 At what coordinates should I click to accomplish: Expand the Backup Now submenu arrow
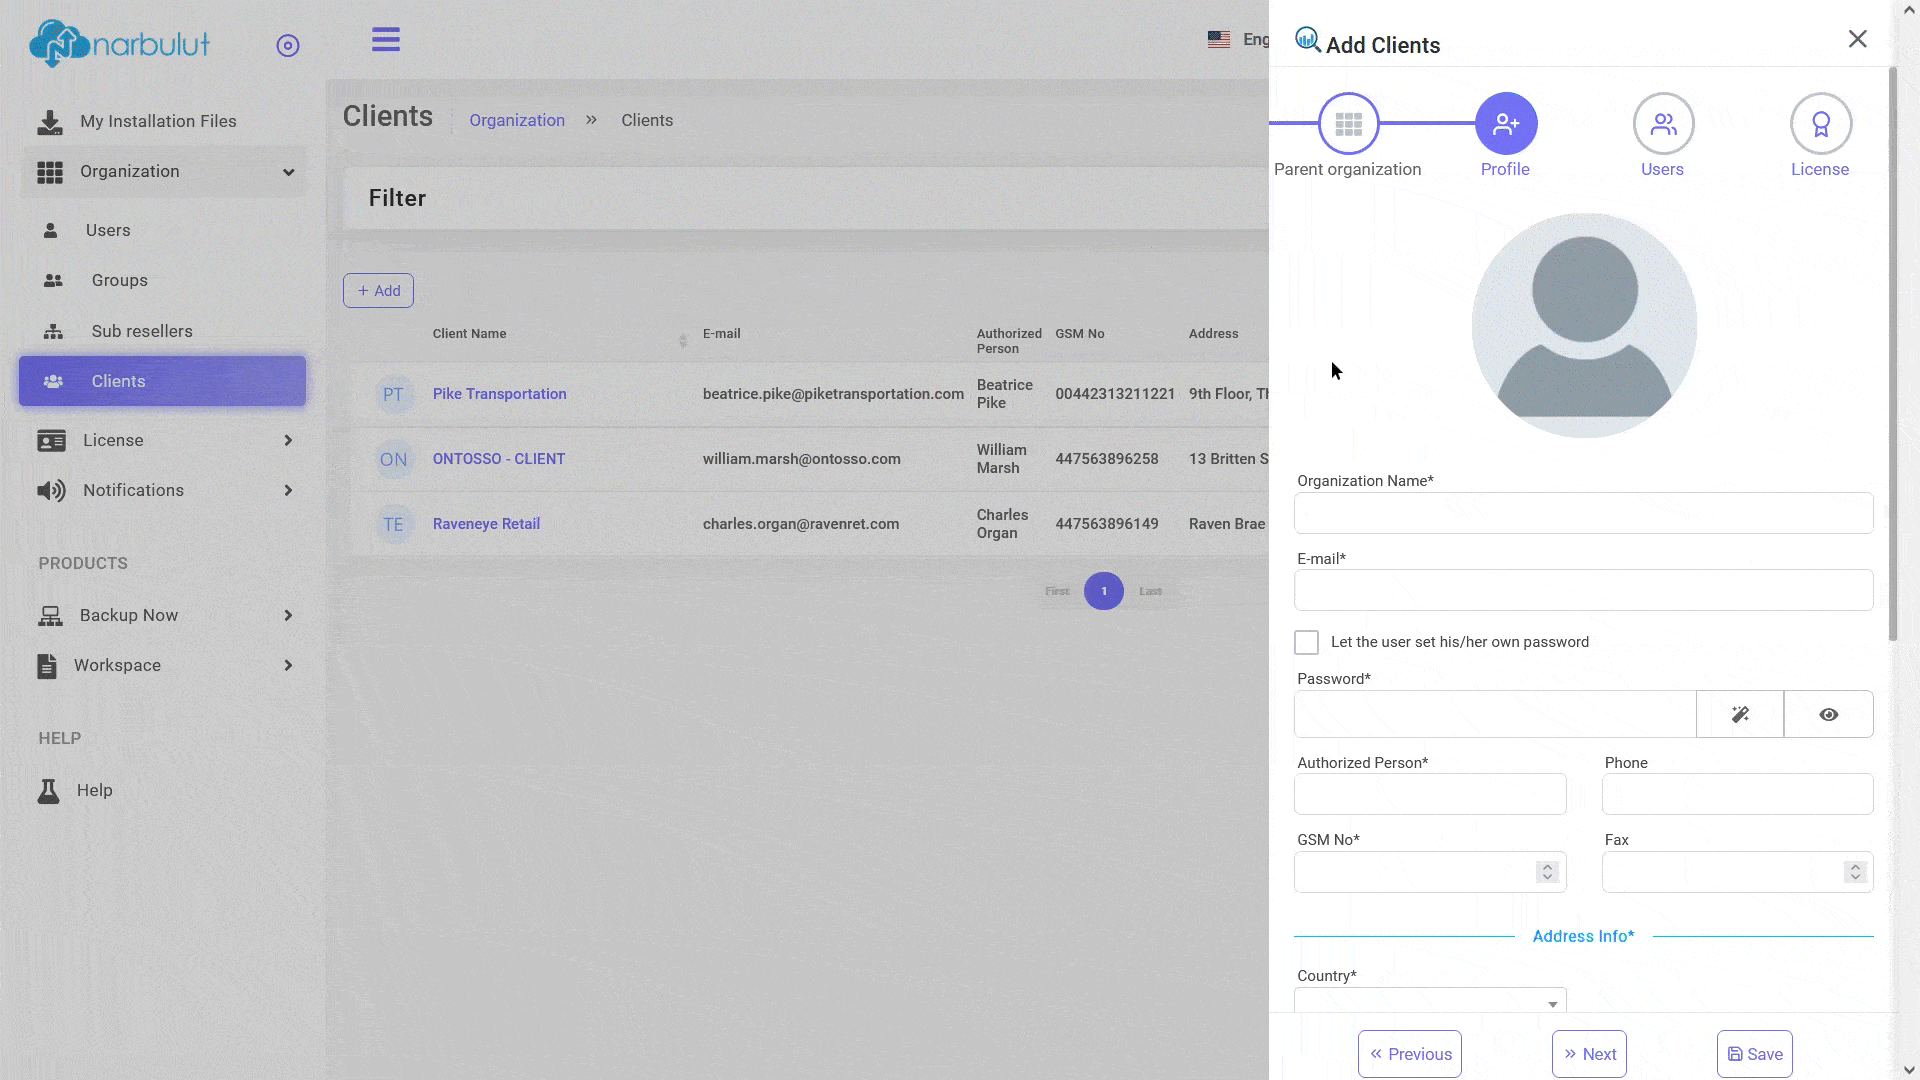(288, 616)
